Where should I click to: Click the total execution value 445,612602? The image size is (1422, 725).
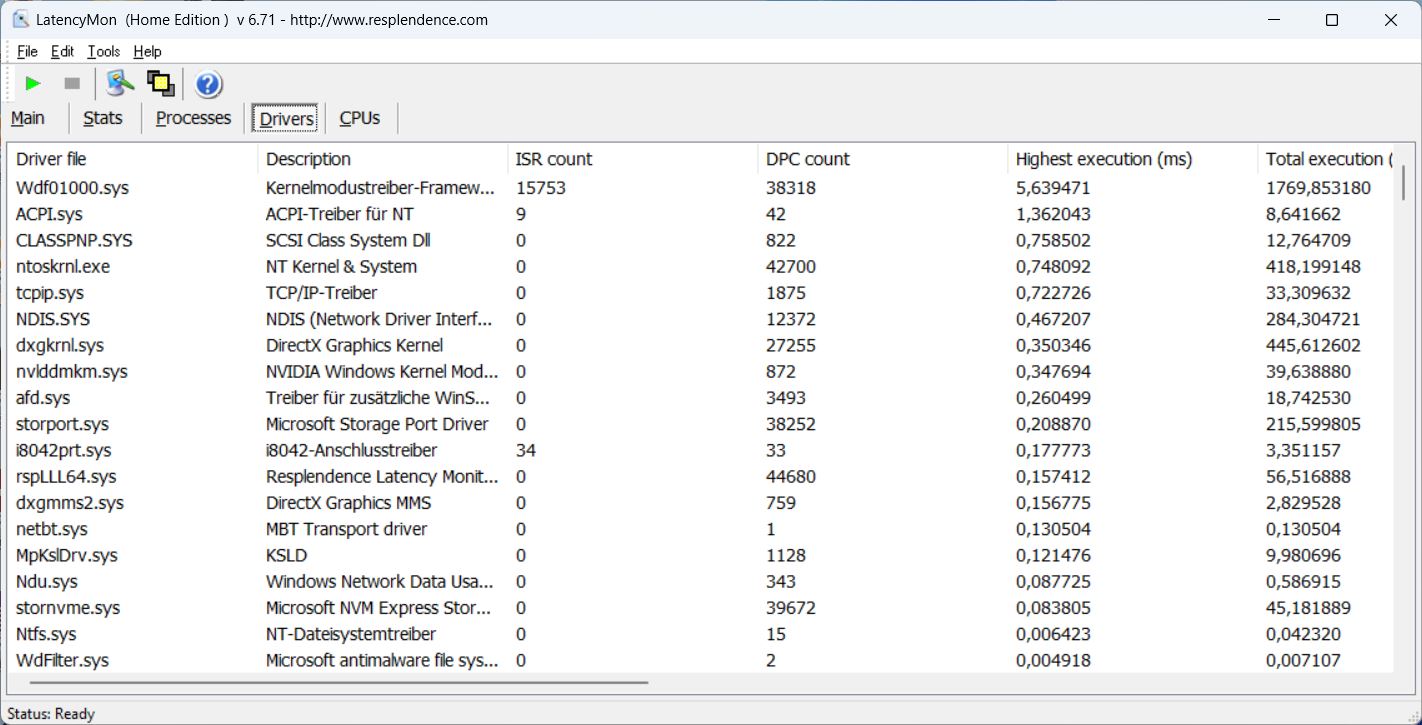click(x=1313, y=345)
